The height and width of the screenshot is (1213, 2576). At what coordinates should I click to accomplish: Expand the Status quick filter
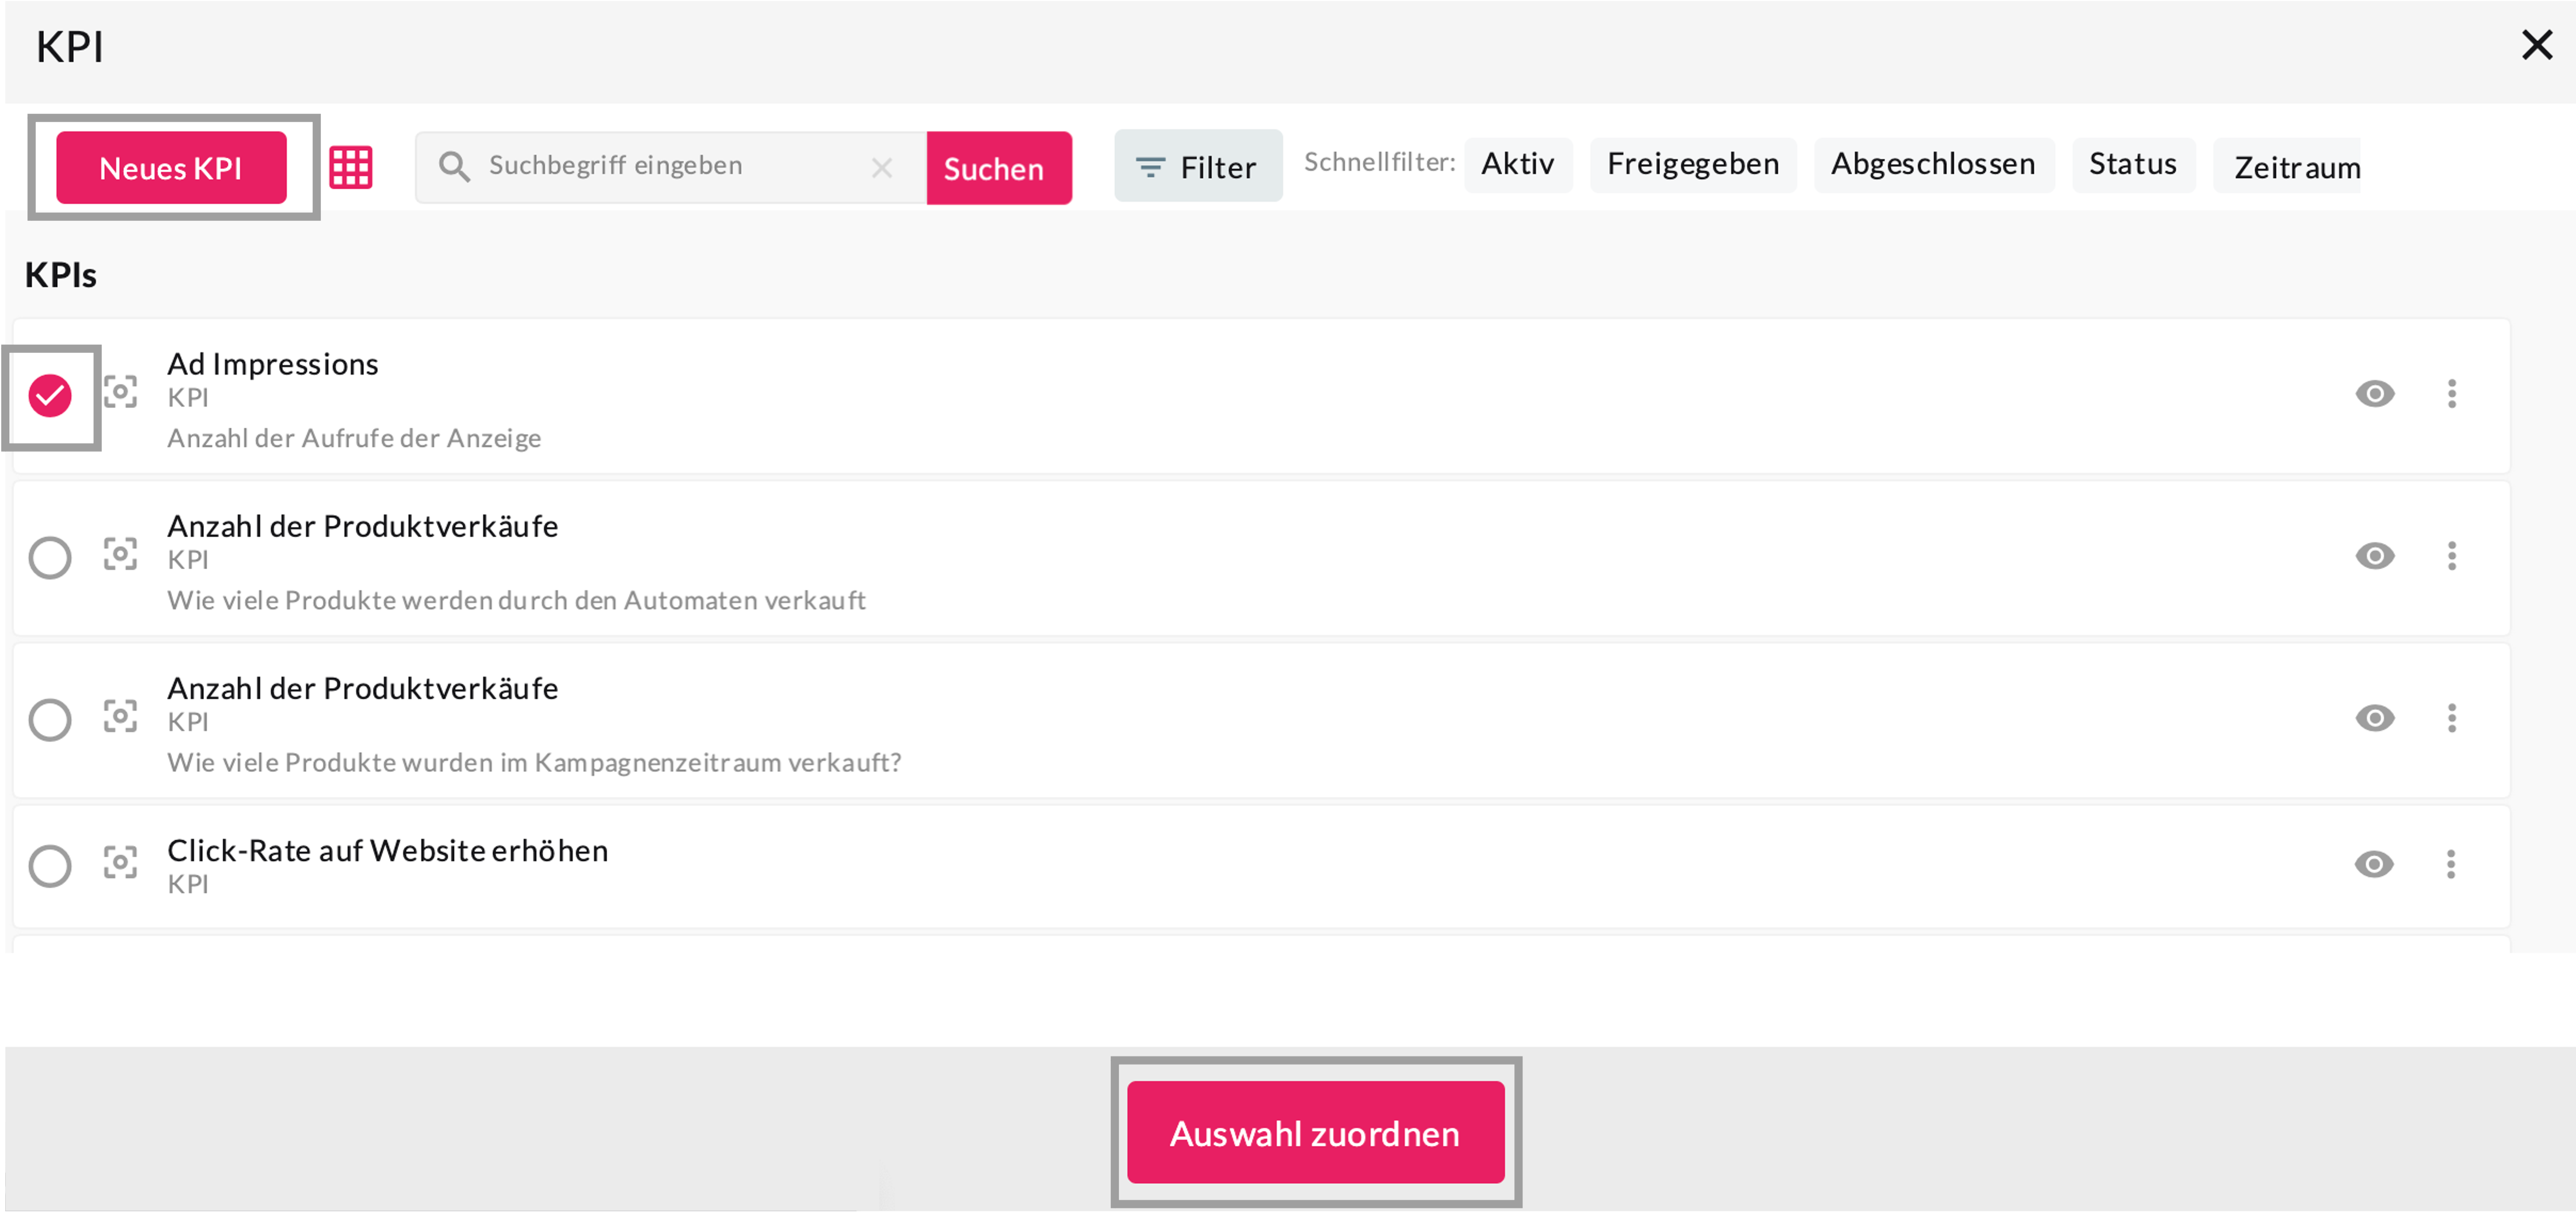tap(2132, 165)
